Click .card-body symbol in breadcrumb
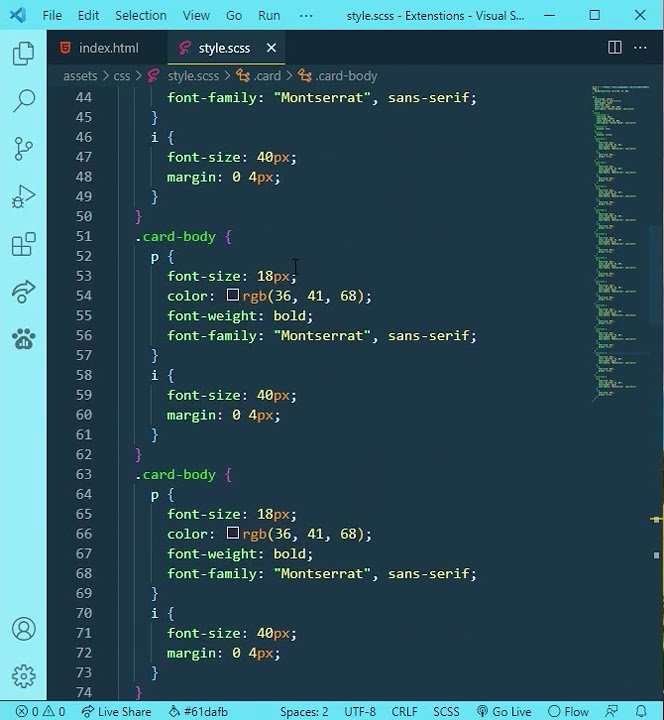 point(338,76)
